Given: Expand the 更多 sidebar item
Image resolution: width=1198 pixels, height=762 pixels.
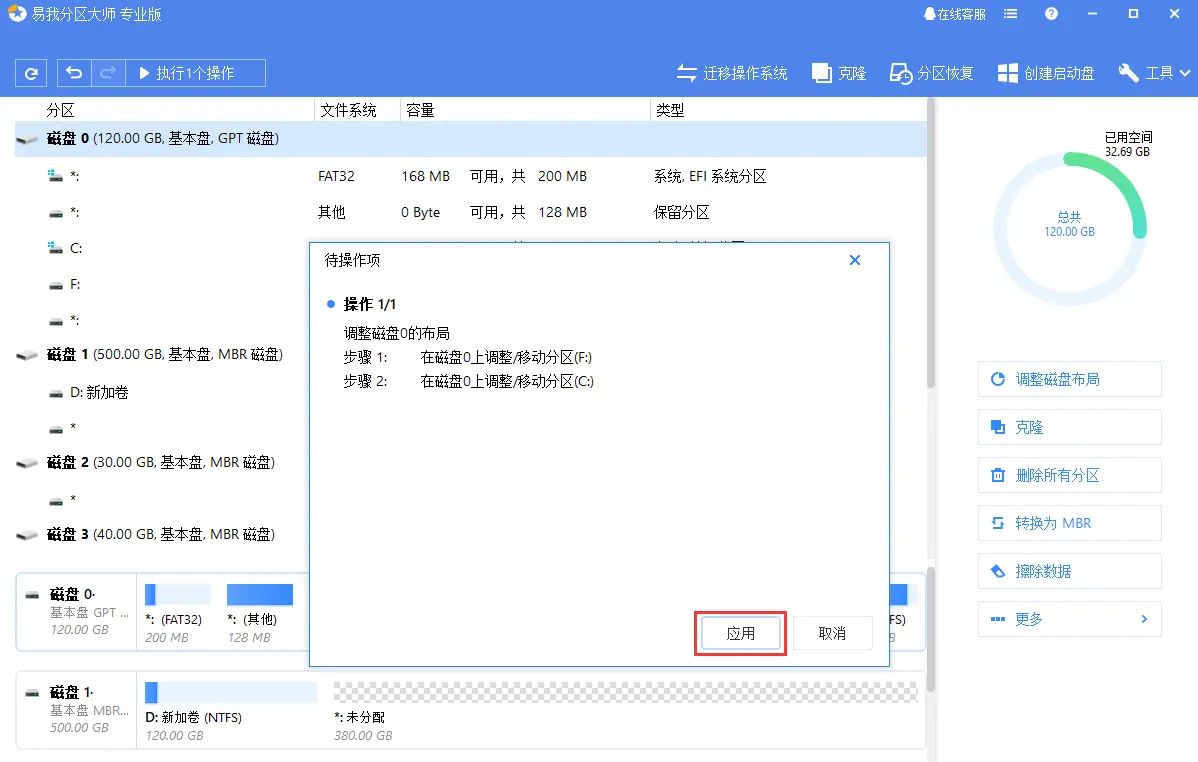Looking at the screenshot, I should 1069,618.
